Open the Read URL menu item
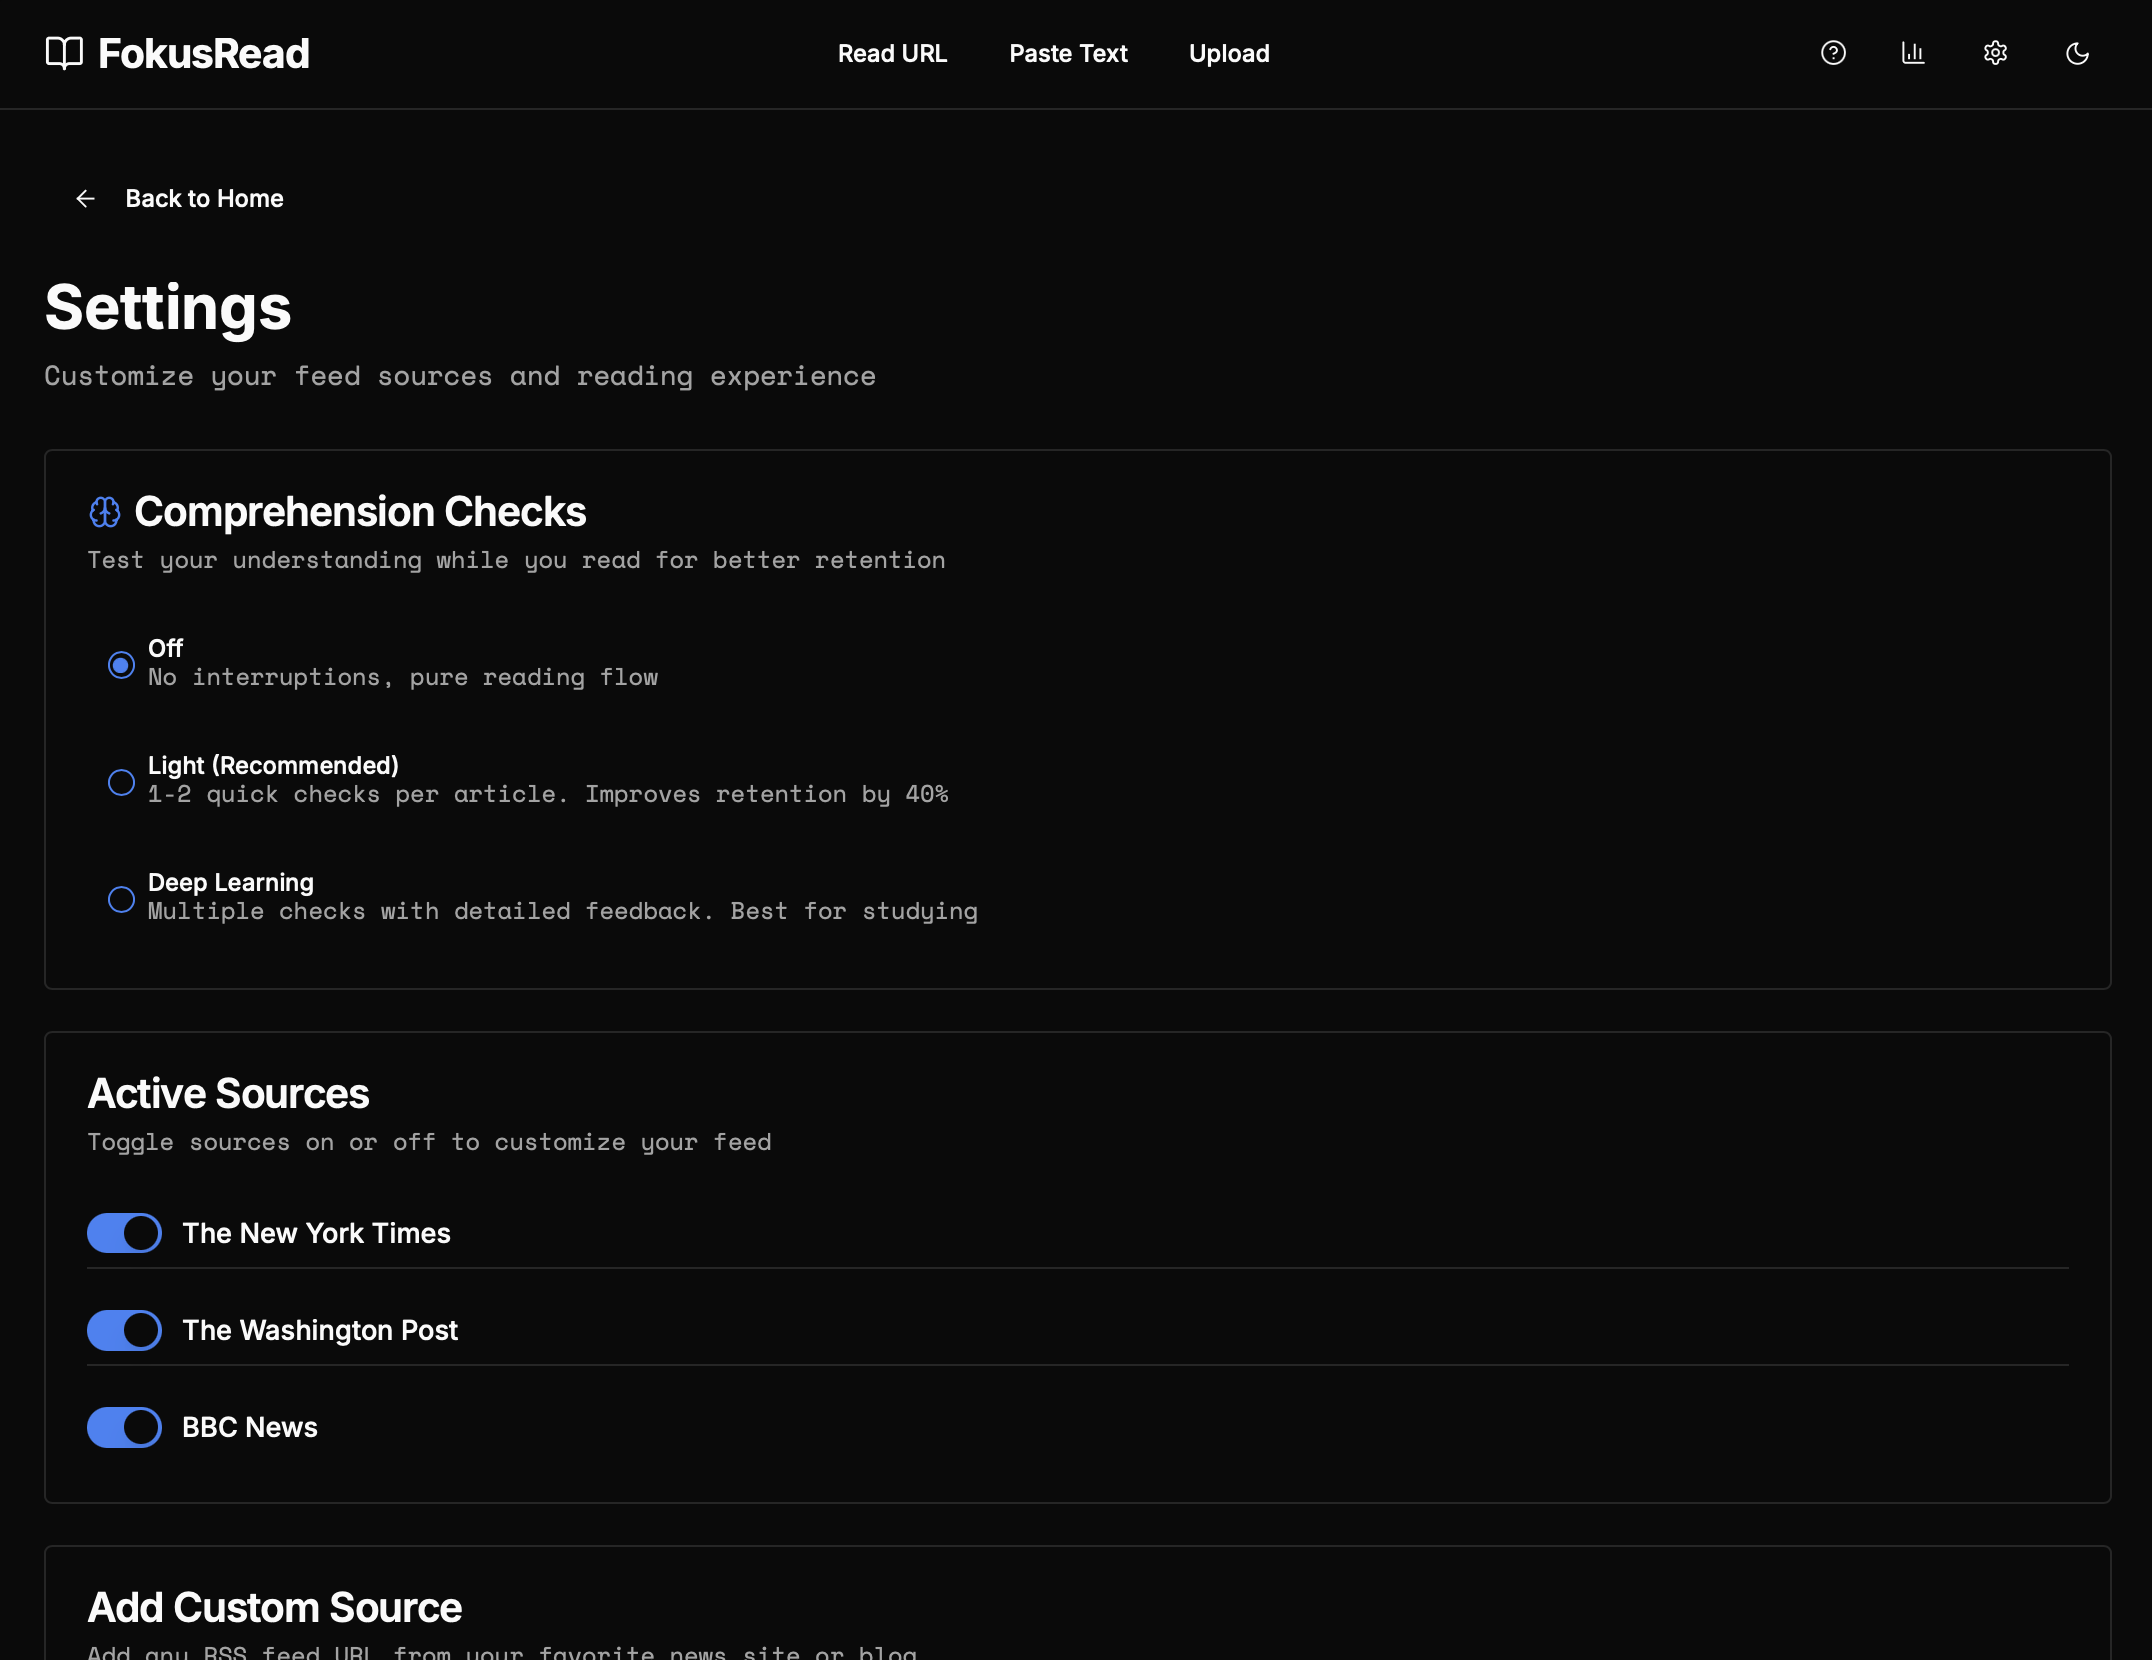The image size is (2152, 1660). (x=892, y=54)
